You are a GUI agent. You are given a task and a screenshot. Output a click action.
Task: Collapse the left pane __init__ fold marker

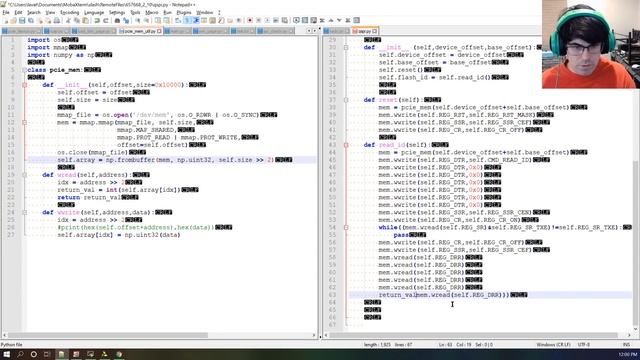pyautogui.click(x=24, y=85)
